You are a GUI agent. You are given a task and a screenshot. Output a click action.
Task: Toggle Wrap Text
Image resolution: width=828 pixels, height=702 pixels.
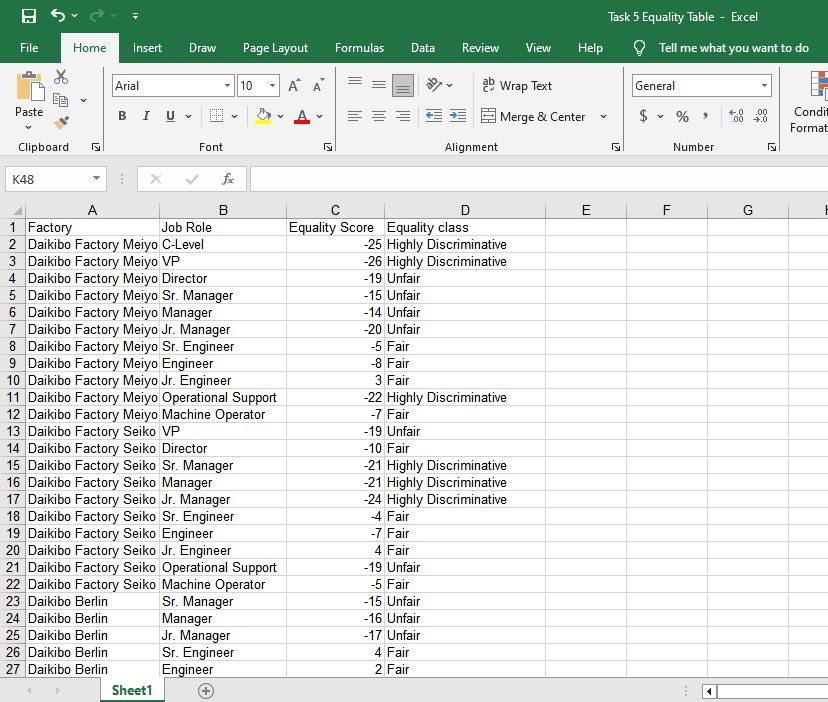pyautogui.click(x=517, y=85)
